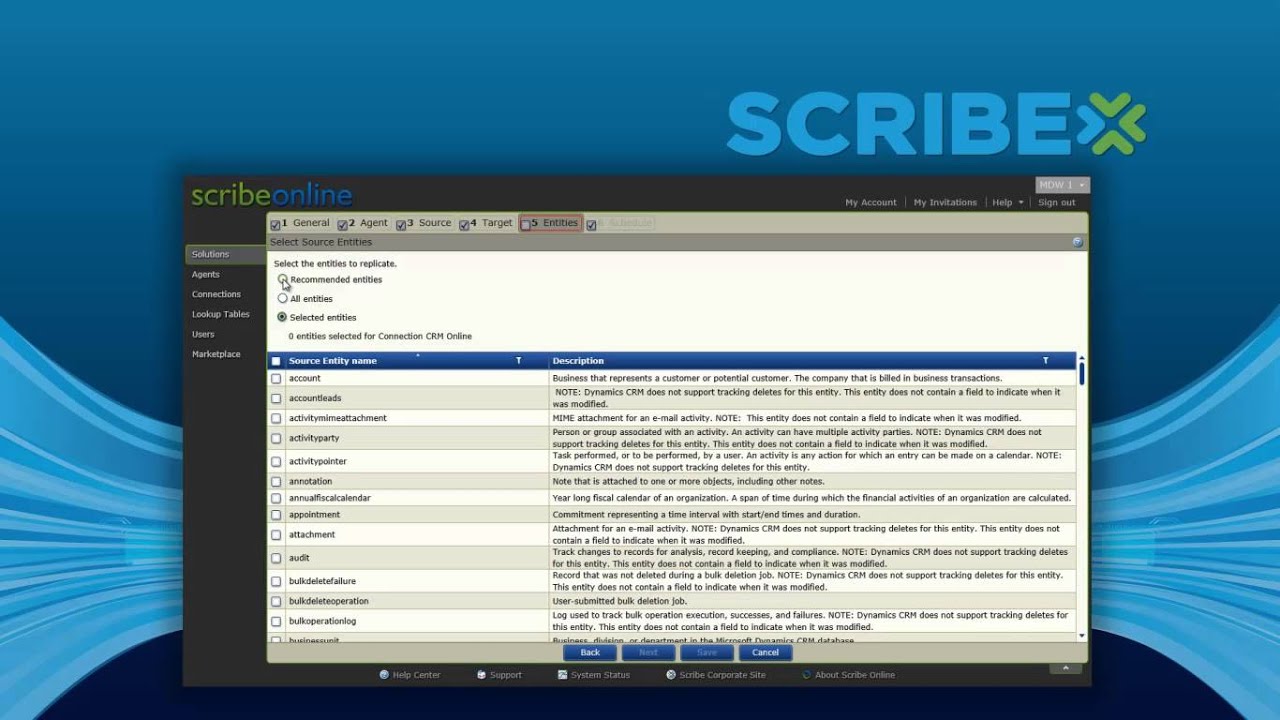Check the attachment entity checkbox
The image size is (1280, 720).
click(276, 535)
